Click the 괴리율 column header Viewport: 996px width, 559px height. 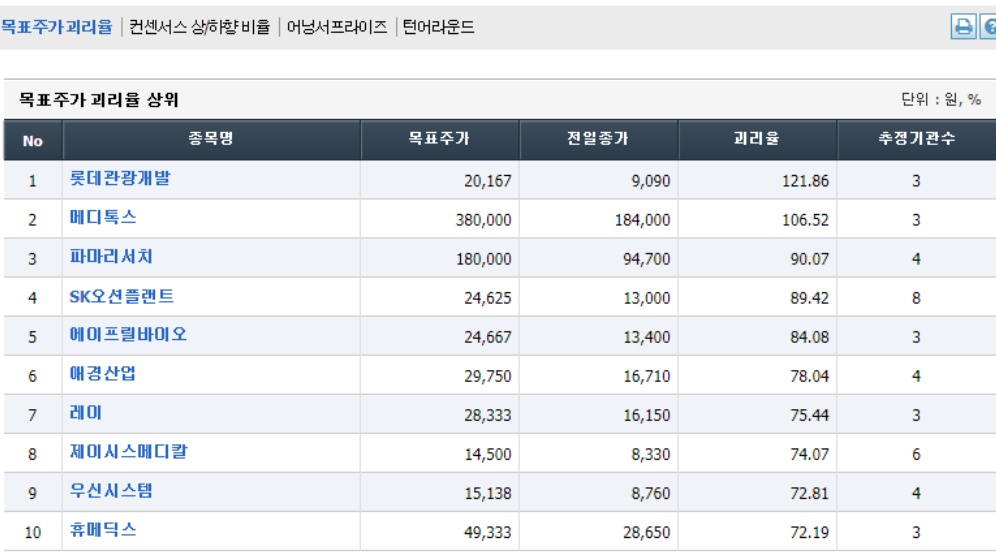coord(757,139)
